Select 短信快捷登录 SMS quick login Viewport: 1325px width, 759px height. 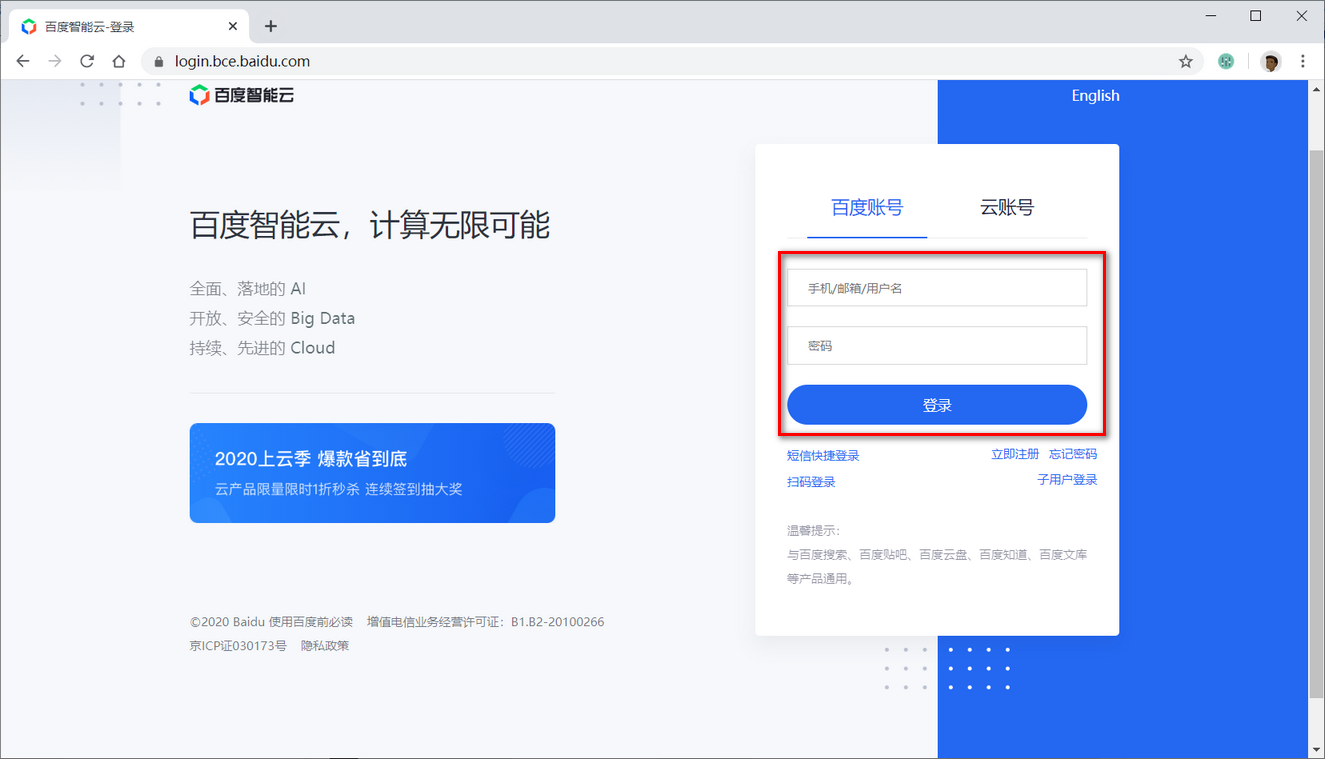pyautogui.click(x=823, y=453)
